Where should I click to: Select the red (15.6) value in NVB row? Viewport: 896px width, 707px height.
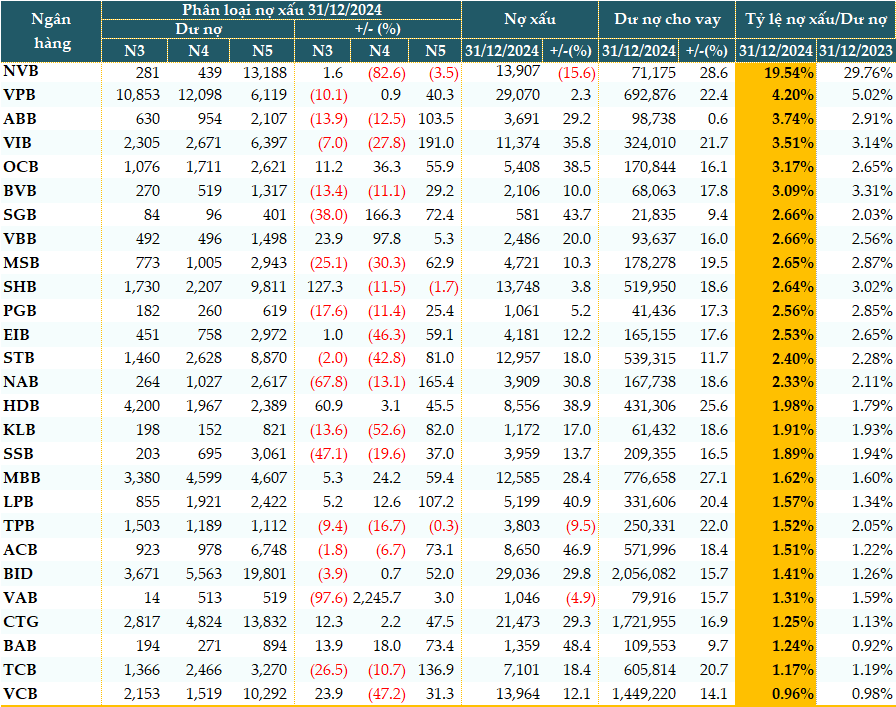point(575,72)
